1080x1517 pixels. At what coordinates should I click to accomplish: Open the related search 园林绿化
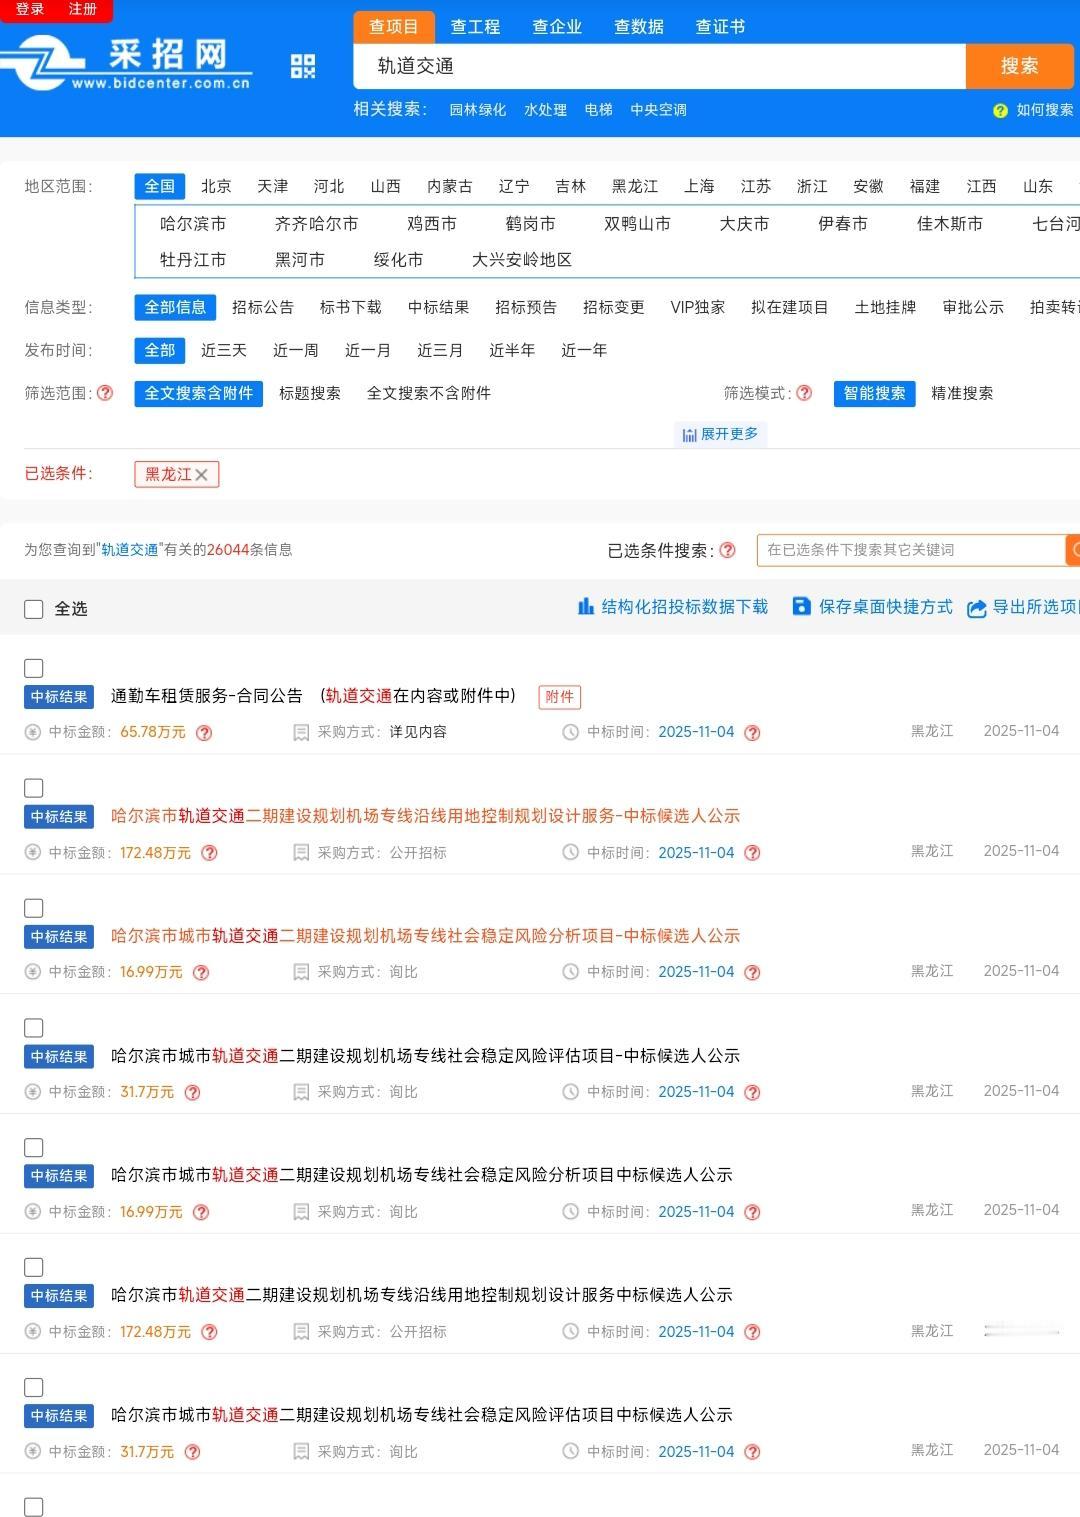tap(478, 110)
